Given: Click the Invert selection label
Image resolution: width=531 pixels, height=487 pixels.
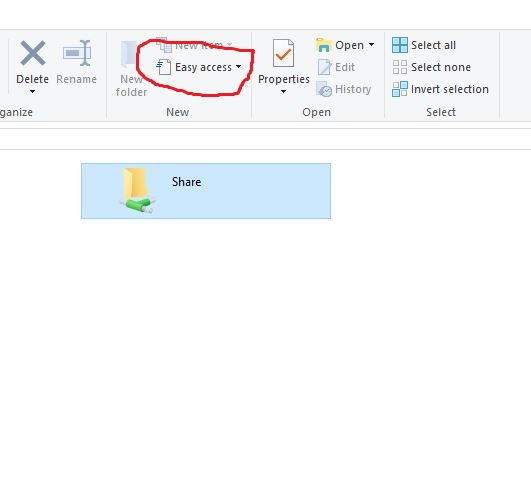Looking at the screenshot, I should point(450,89).
